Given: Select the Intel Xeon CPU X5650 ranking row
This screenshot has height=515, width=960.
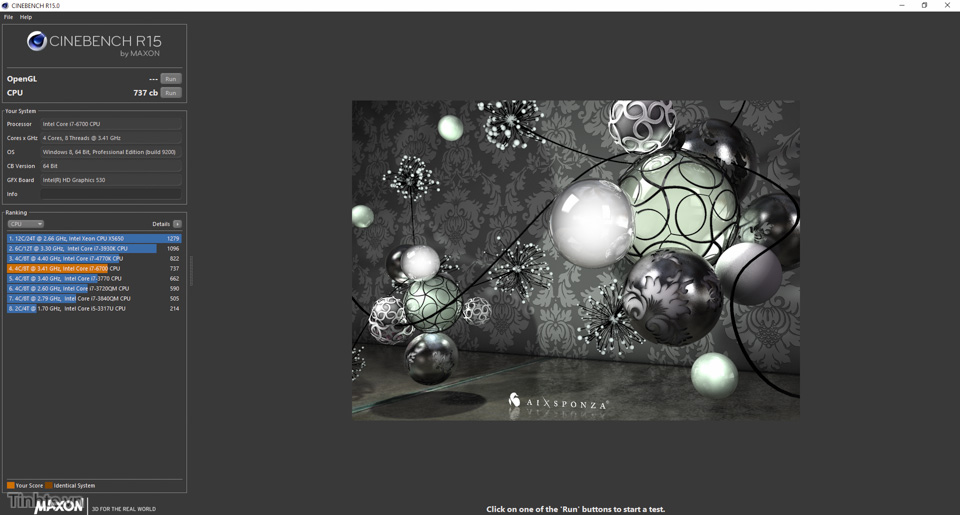Looking at the screenshot, I should pyautogui.click(x=94, y=239).
